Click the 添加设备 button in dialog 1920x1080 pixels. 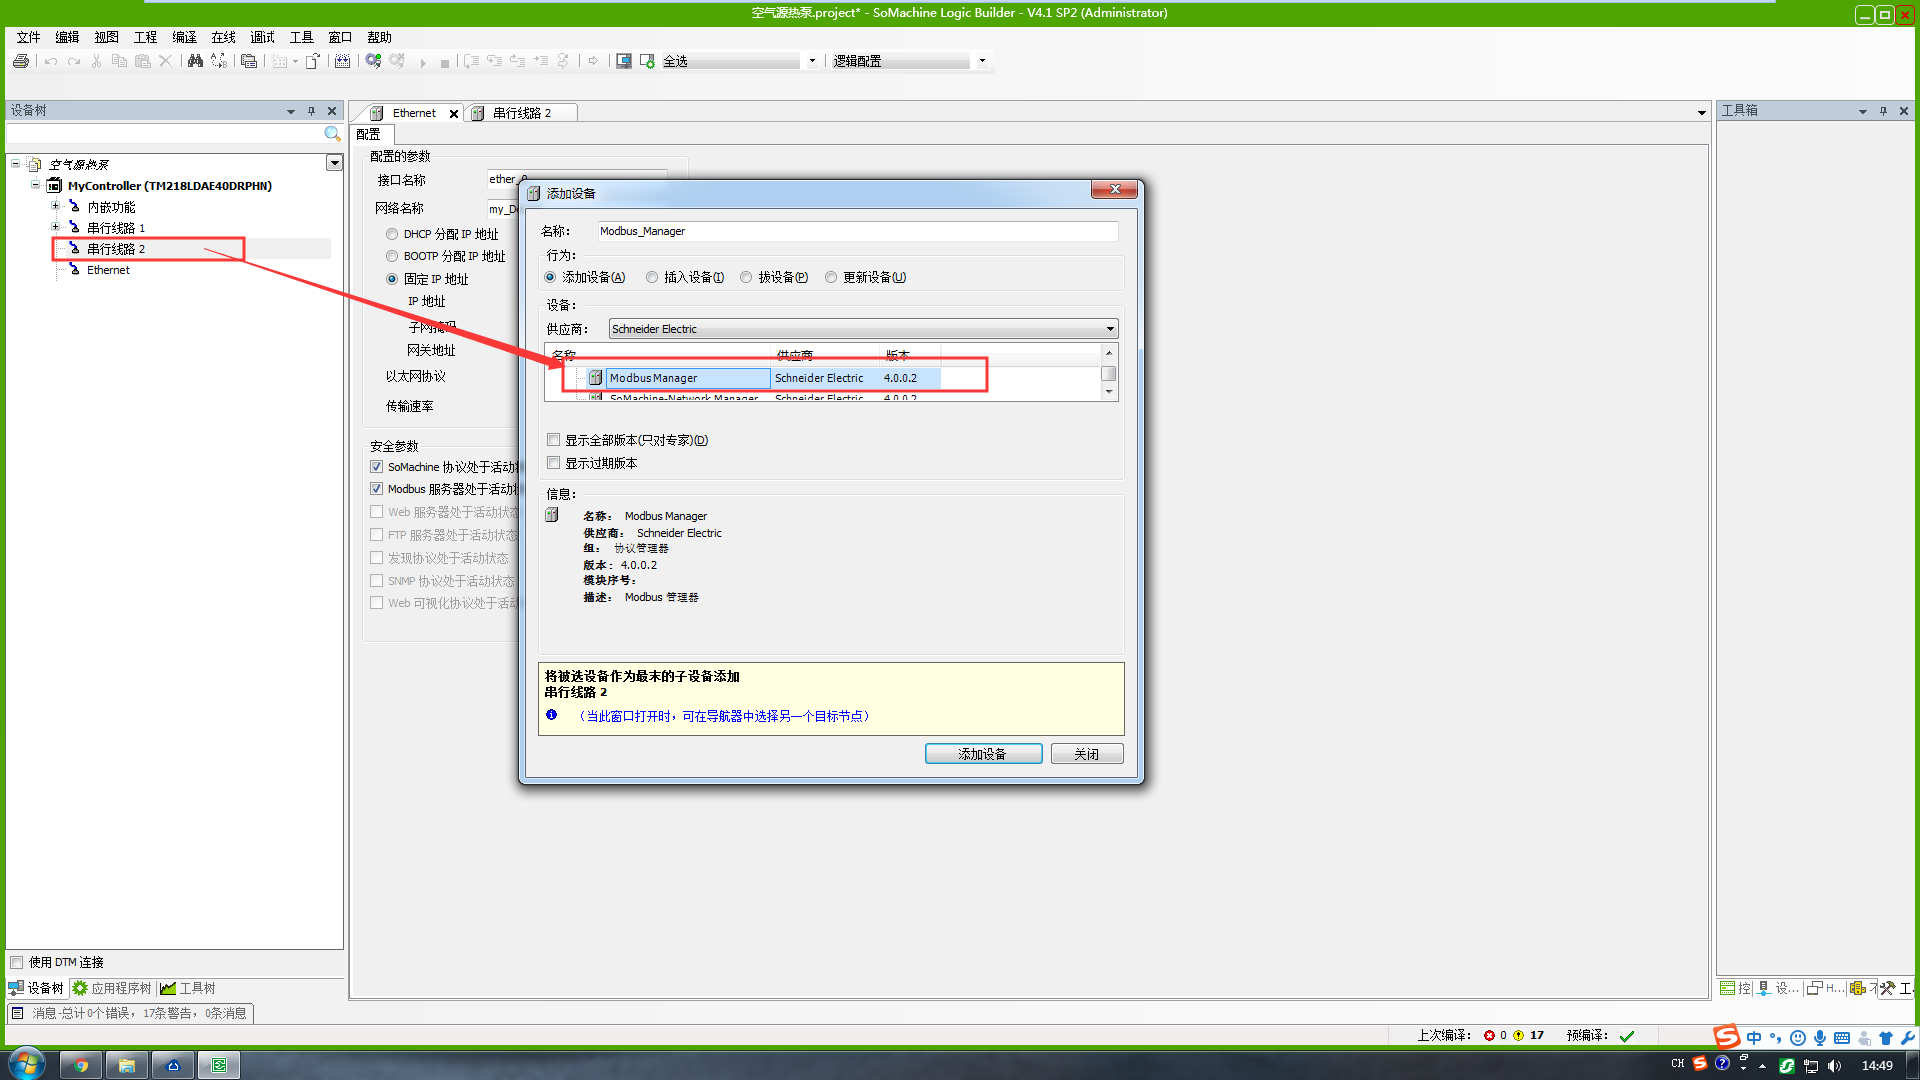pos(983,754)
